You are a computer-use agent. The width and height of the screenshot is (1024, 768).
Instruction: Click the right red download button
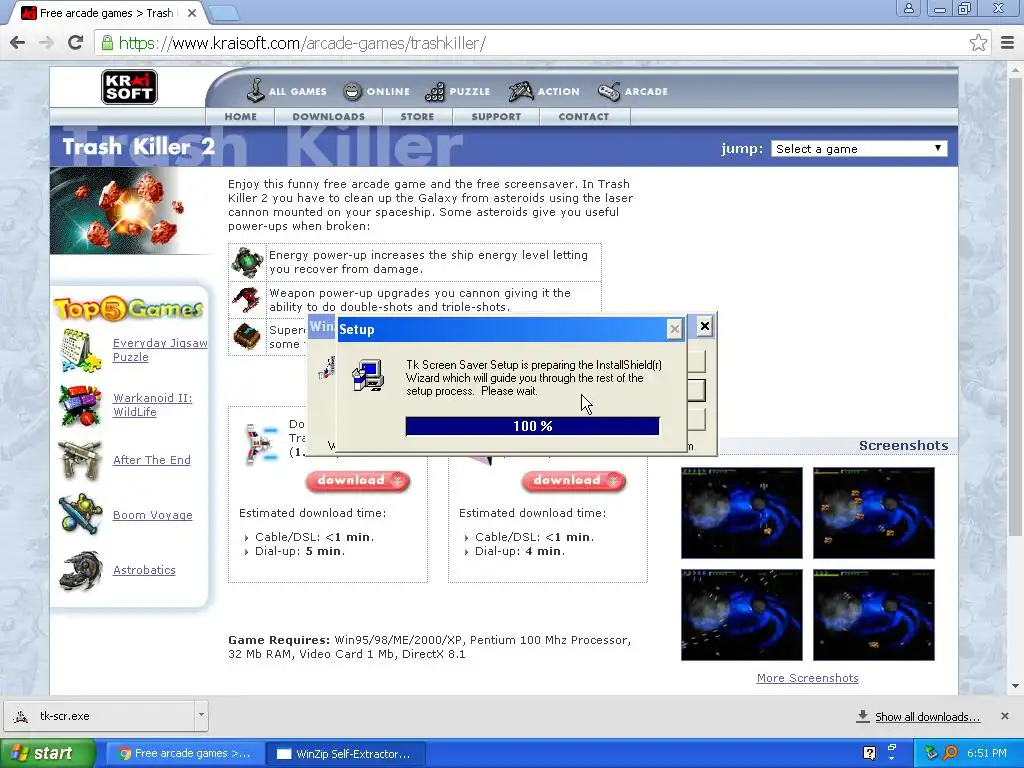click(573, 481)
